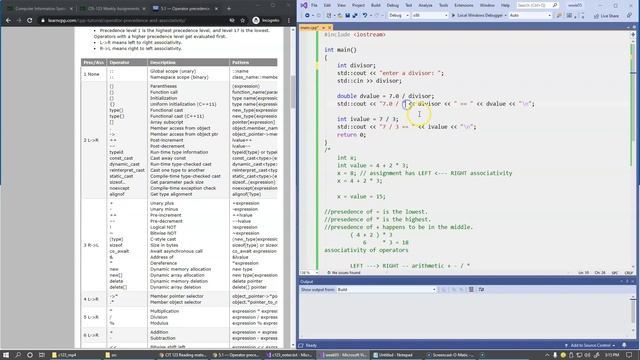Click the Cortana circle taskbar icon
Viewport: 640px width, 360px height.
click(x=29, y=355)
